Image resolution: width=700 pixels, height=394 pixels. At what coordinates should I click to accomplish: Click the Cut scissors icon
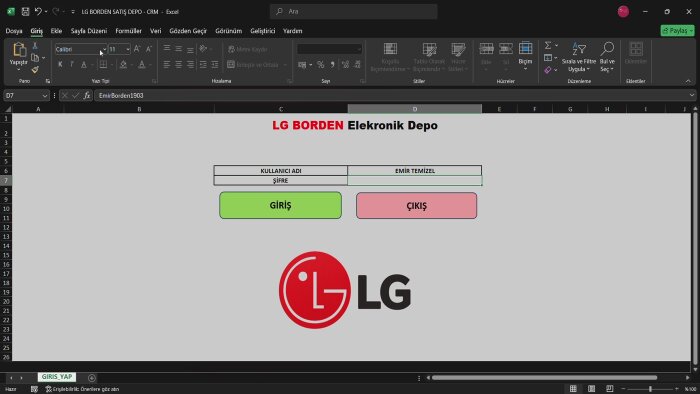35,46
